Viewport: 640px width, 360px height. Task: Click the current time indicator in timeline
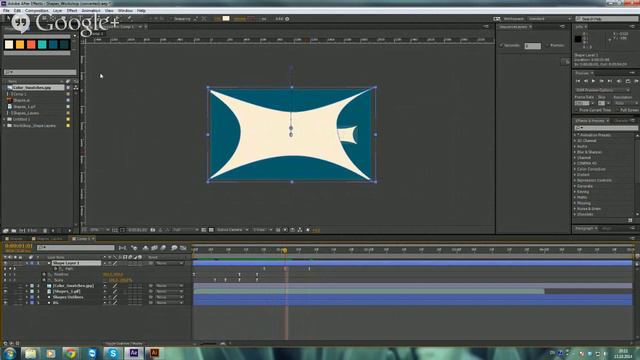(285, 250)
